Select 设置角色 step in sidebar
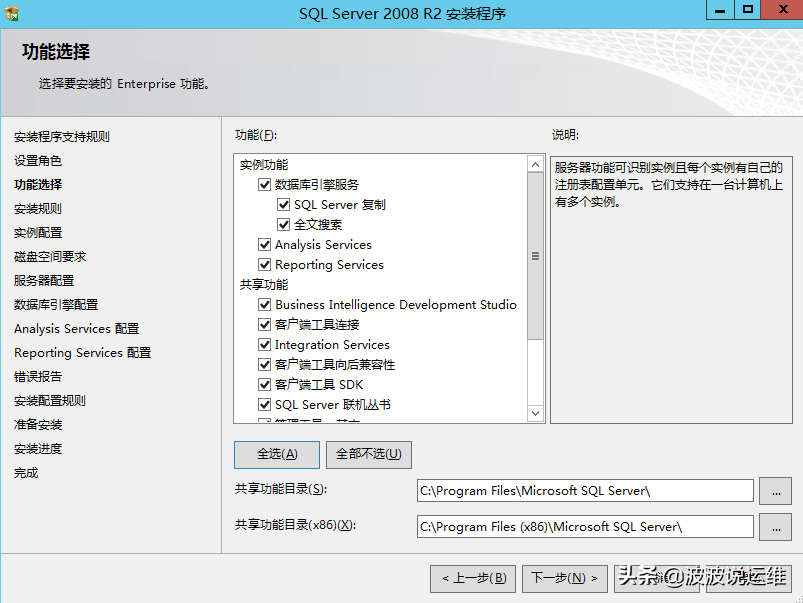 tap(37, 160)
